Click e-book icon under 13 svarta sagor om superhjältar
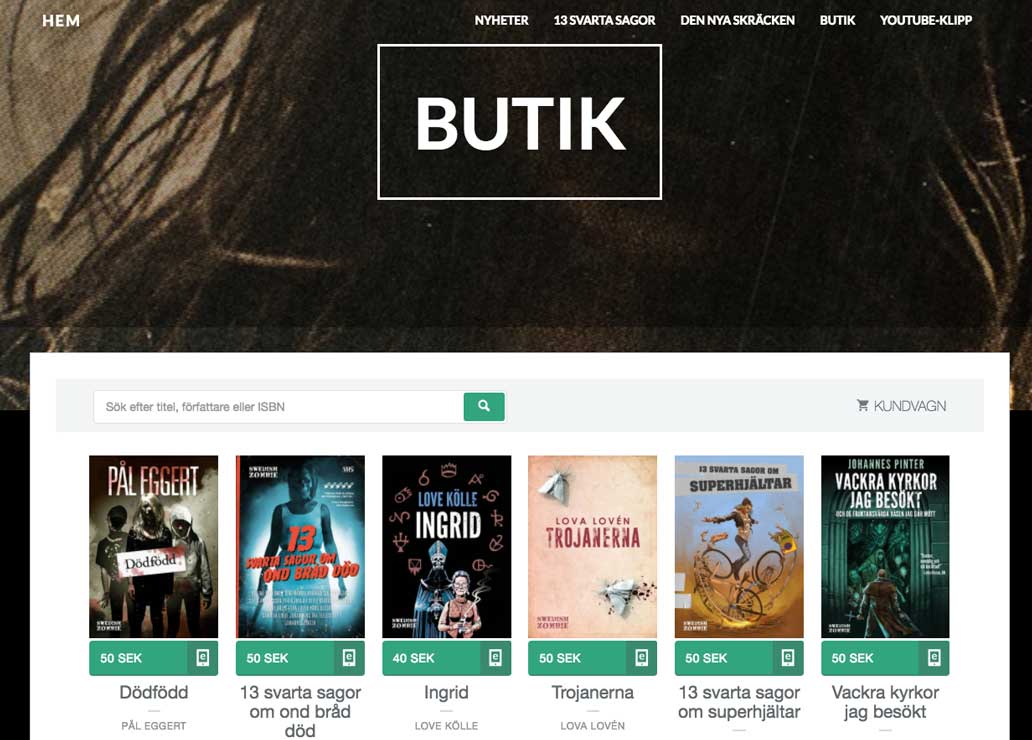 coord(788,658)
